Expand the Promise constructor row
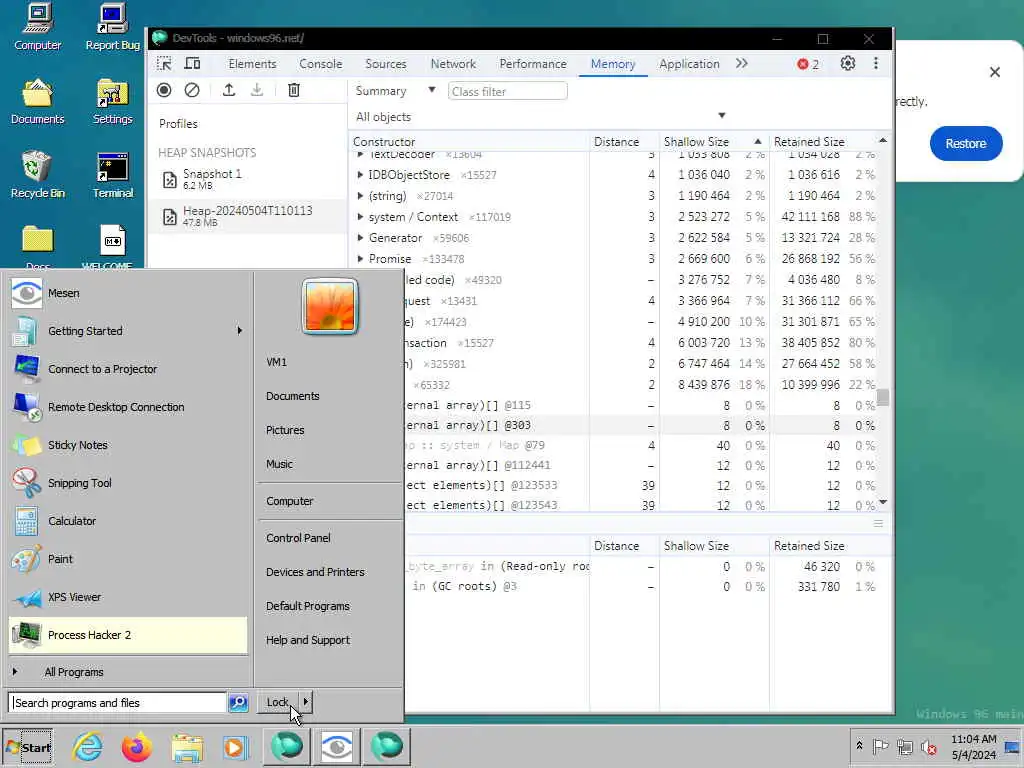 pyautogui.click(x=360, y=259)
